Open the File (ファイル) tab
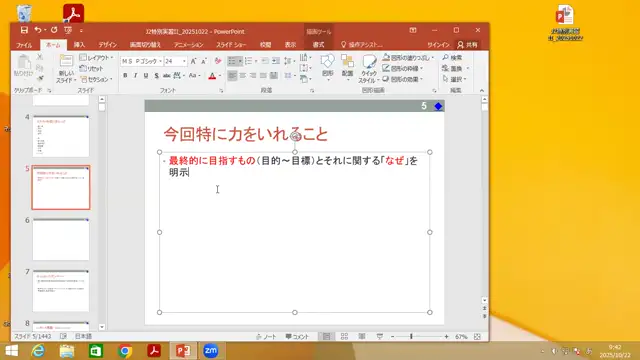 [x=24, y=45]
